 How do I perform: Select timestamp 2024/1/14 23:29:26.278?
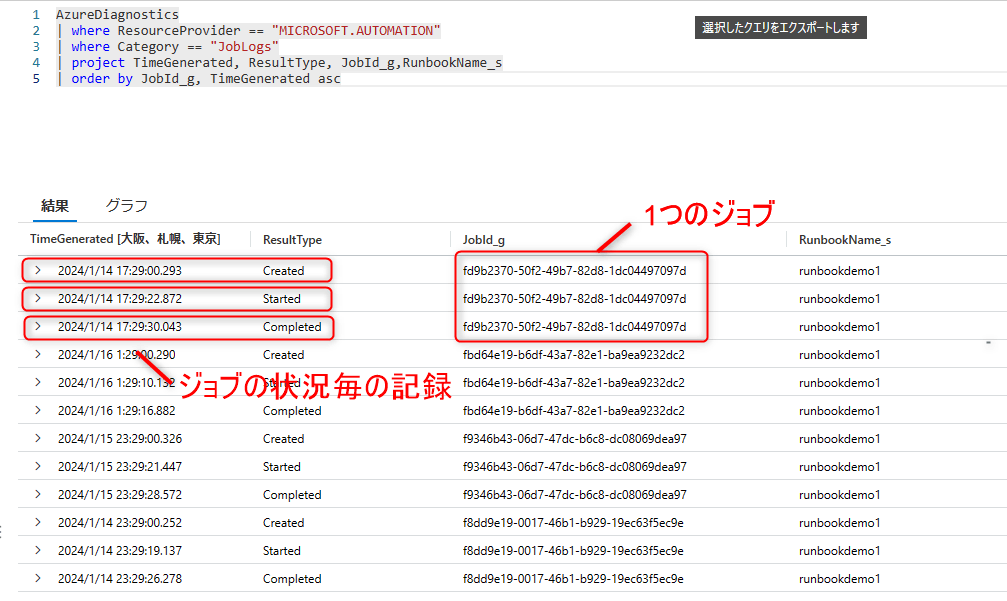click(x=120, y=579)
